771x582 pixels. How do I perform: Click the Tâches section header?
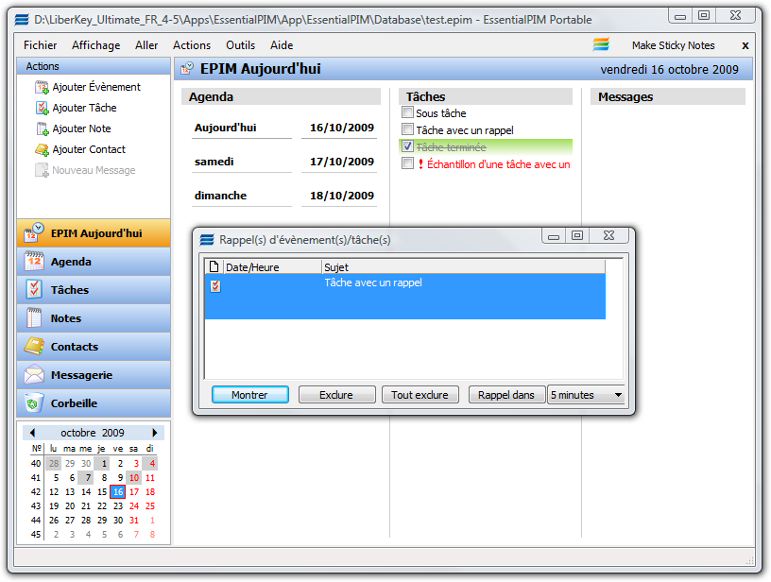485,97
